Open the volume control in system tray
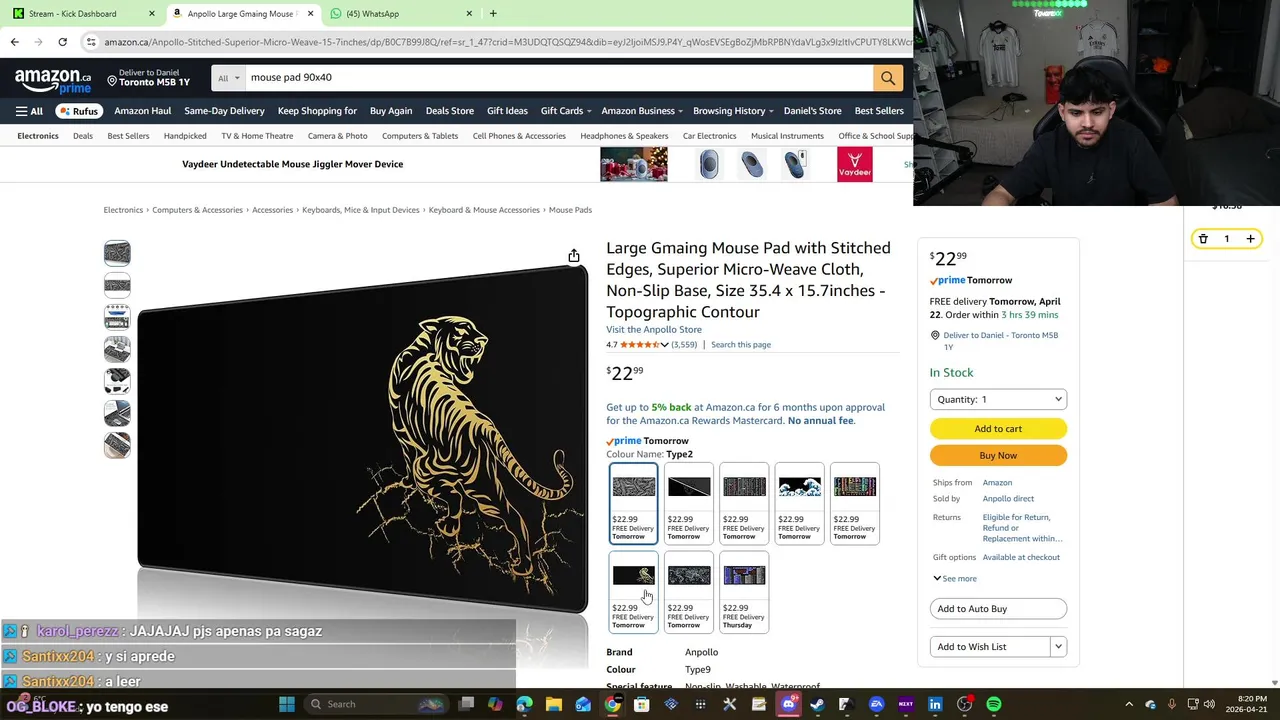1280x720 pixels. (x=1210, y=704)
